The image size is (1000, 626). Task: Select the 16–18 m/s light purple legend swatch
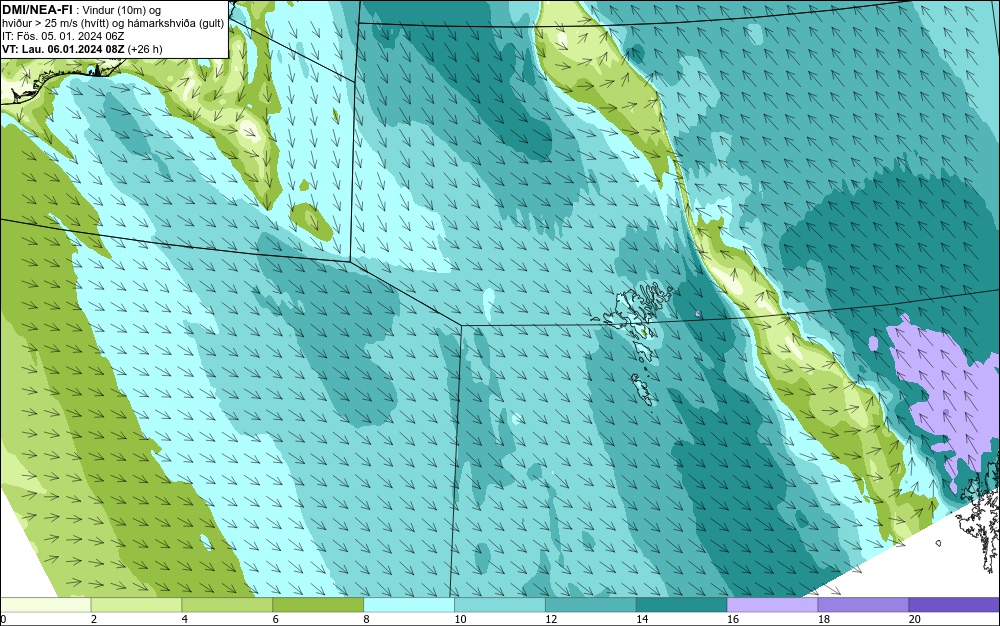click(772, 605)
